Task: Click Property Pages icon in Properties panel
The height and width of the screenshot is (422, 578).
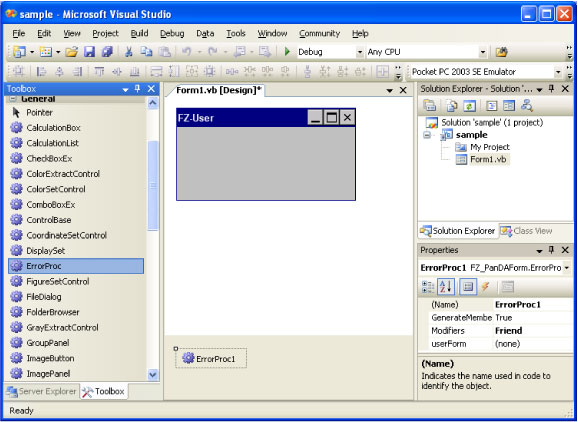Action: point(508,286)
